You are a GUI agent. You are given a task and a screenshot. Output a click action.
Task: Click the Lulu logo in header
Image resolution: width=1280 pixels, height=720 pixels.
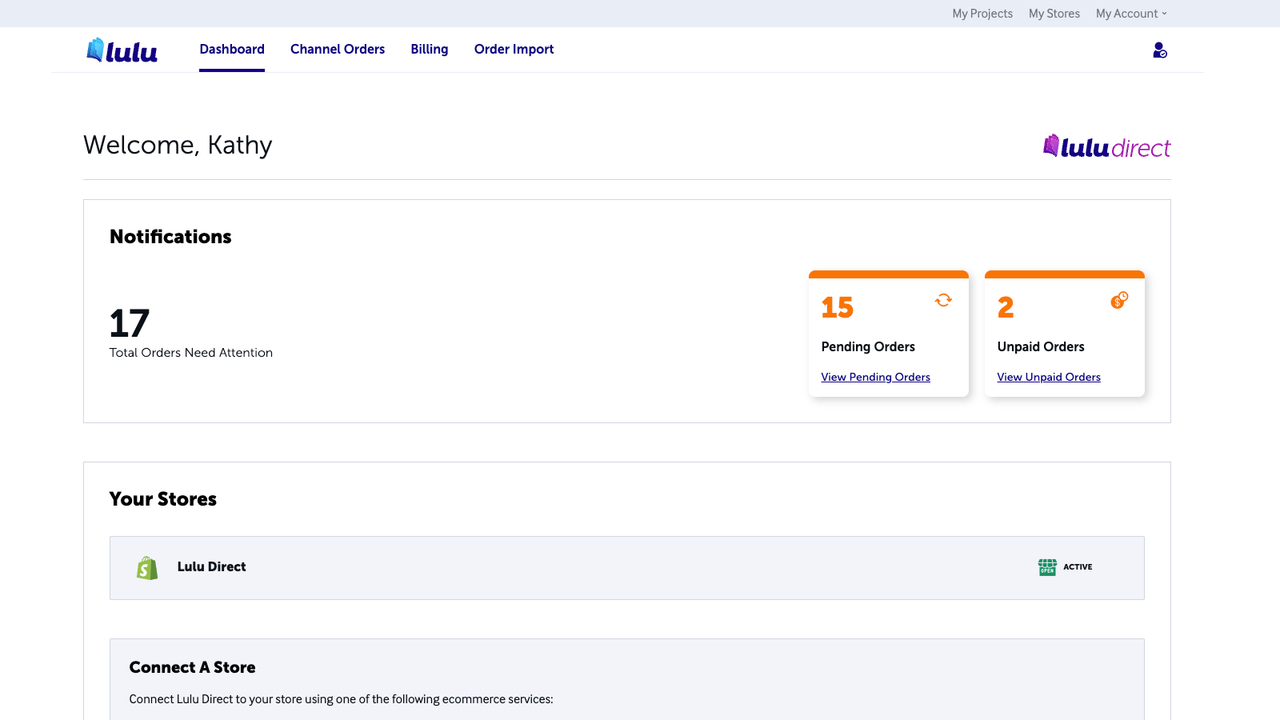tap(122, 50)
